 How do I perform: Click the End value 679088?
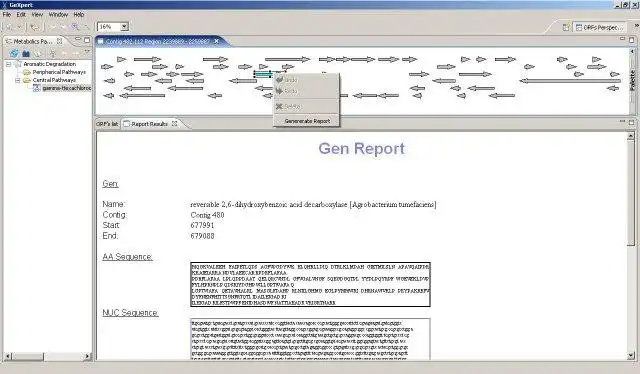point(202,236)
